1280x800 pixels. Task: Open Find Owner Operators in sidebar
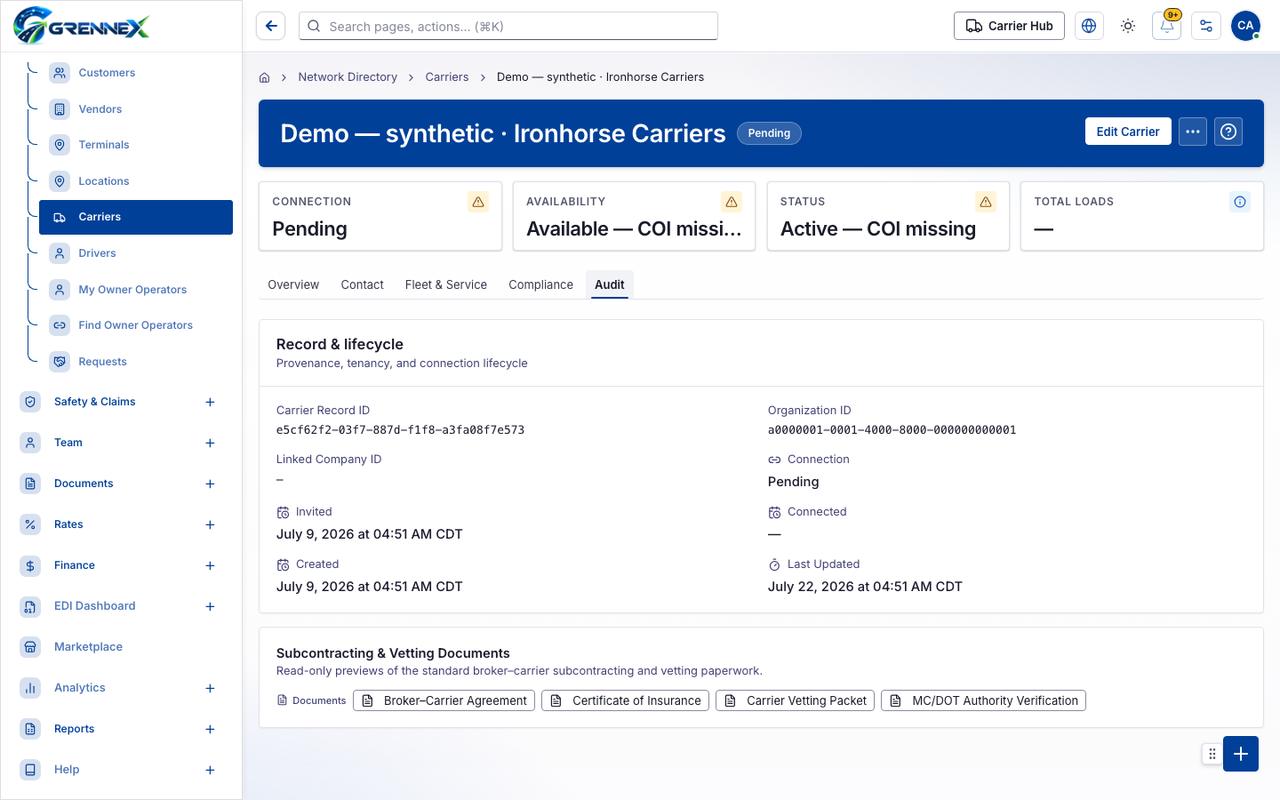(x=136, y=325)
